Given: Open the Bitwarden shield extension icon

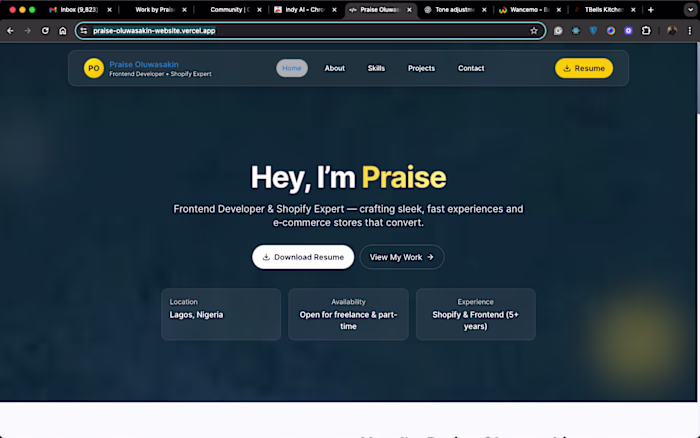Looking at the screenshot, I should point(593,31).
